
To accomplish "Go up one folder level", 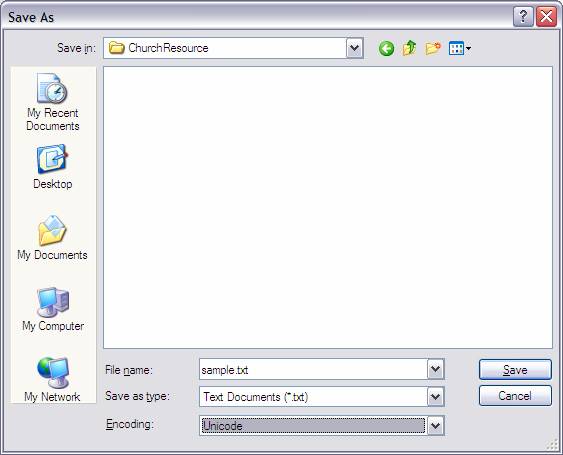I will point(409,48).
